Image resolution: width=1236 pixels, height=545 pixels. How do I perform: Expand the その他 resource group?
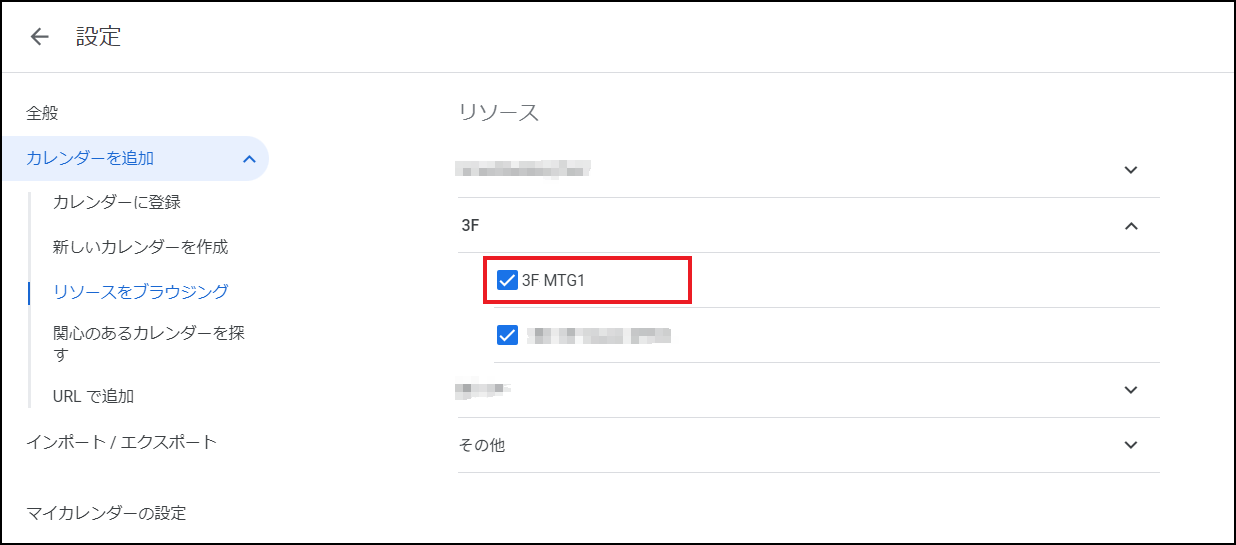coord(1131,445)
